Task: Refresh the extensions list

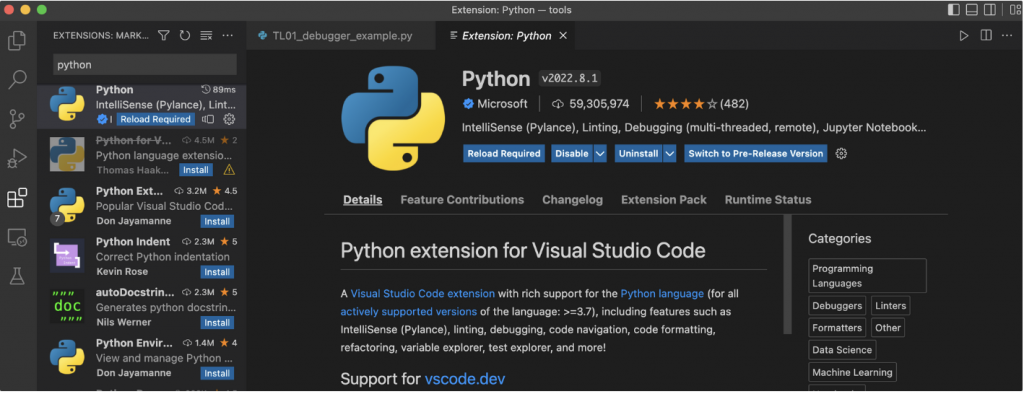Action: click(x=185, y=35)
